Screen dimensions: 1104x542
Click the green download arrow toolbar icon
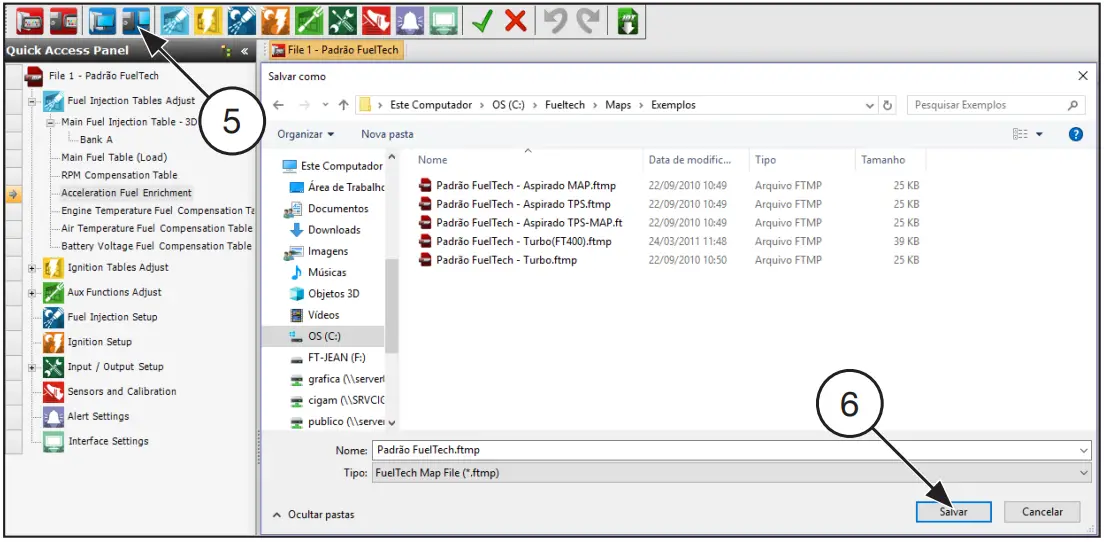pyautogui.click(x=627, y=21)
